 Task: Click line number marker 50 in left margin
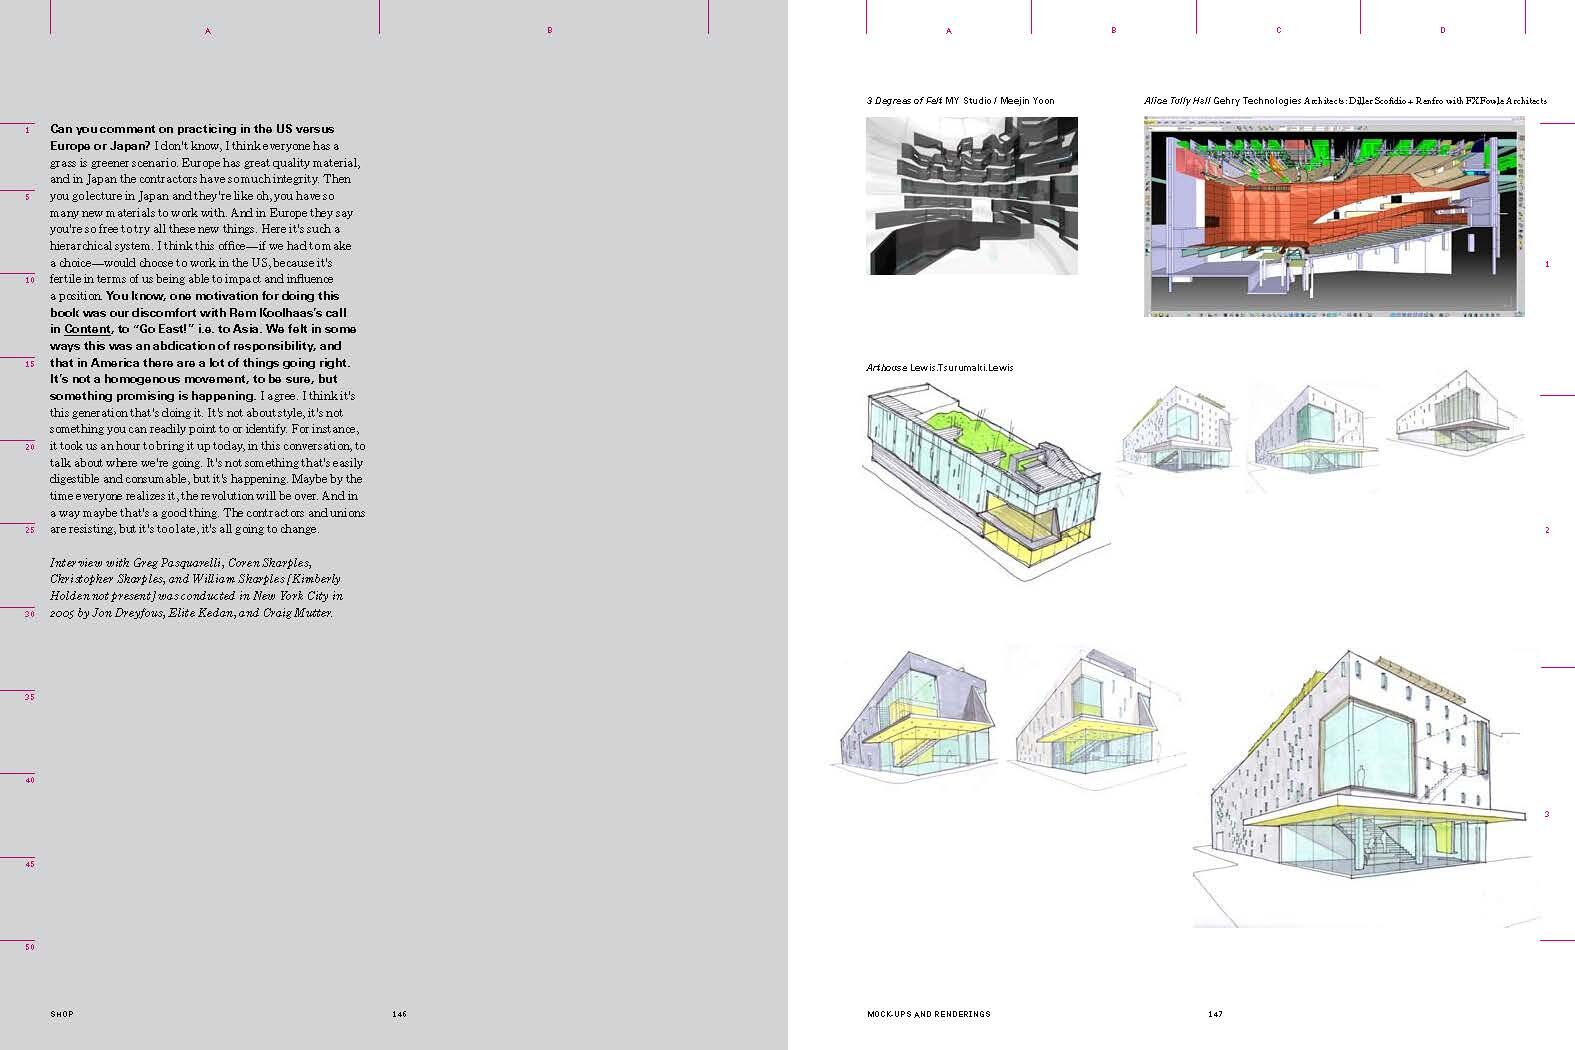pyautogui.click(x=29, y=946)
